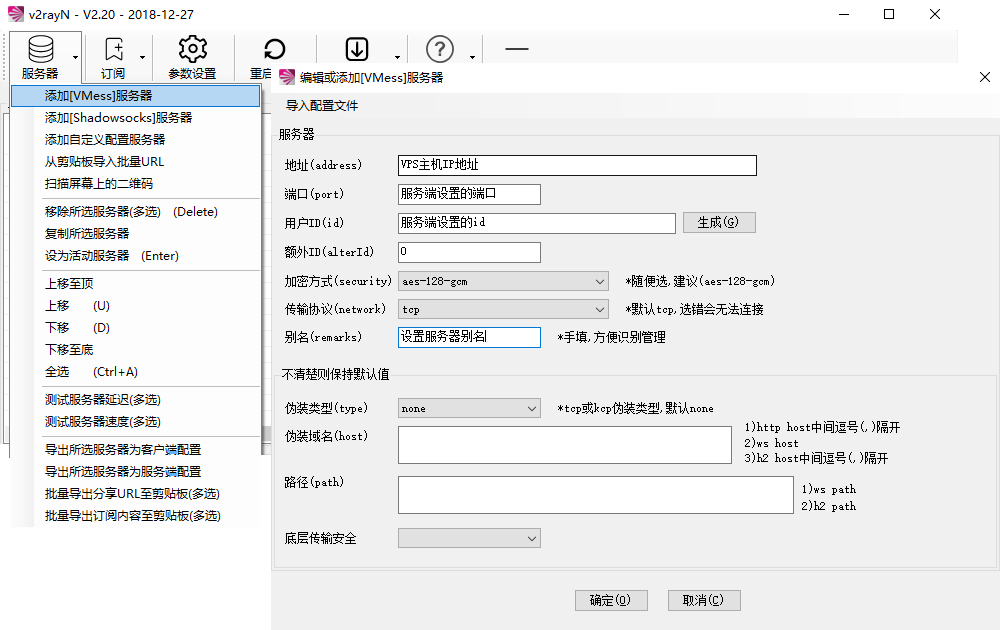Click the 别名(remarks) input field
This screenshot has width=1000, height=630.
point(469,337)
